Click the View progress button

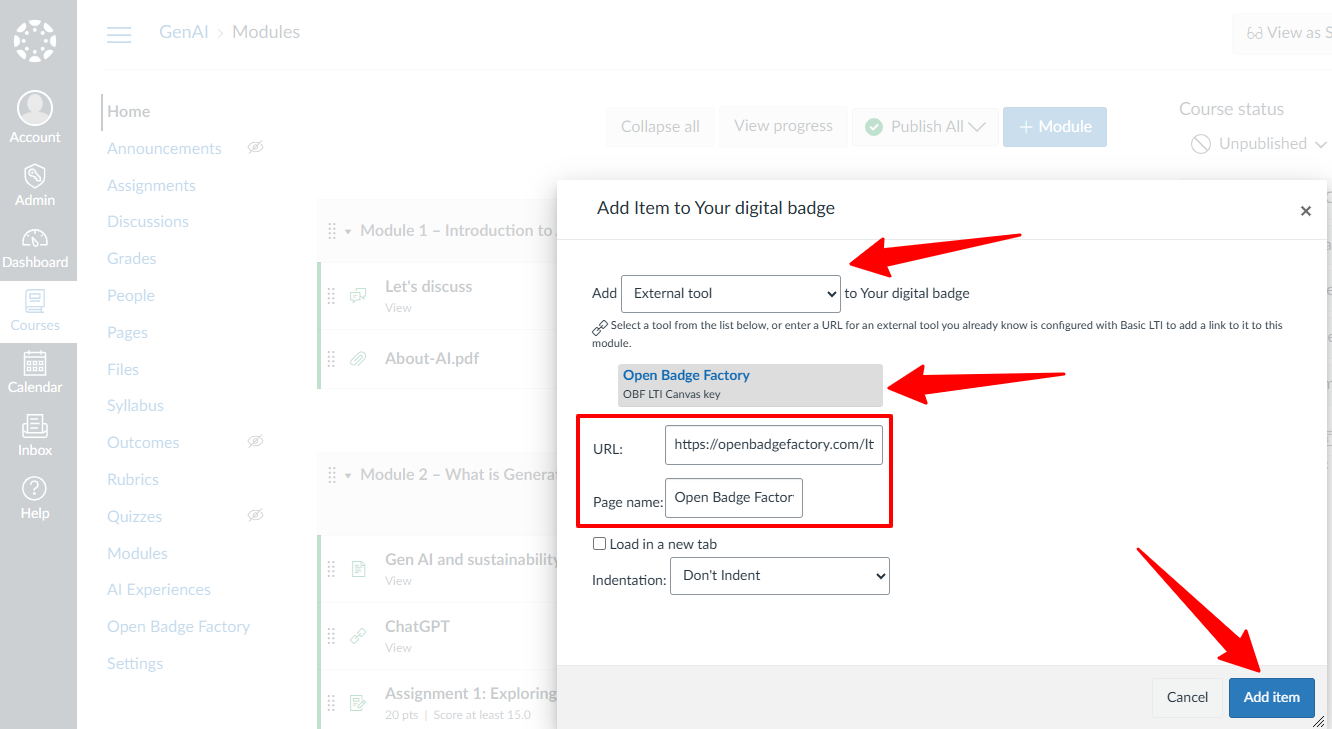(x=783, y=126)
